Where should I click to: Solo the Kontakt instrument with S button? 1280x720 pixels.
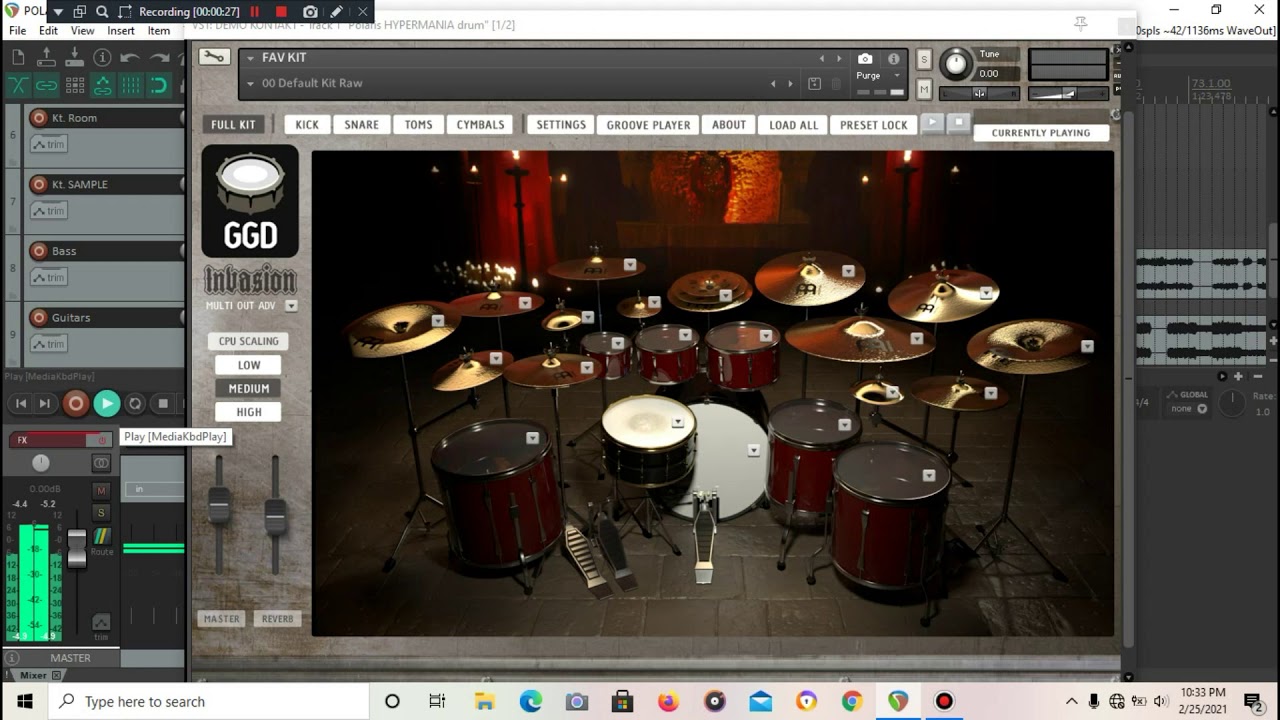(924, 60)
